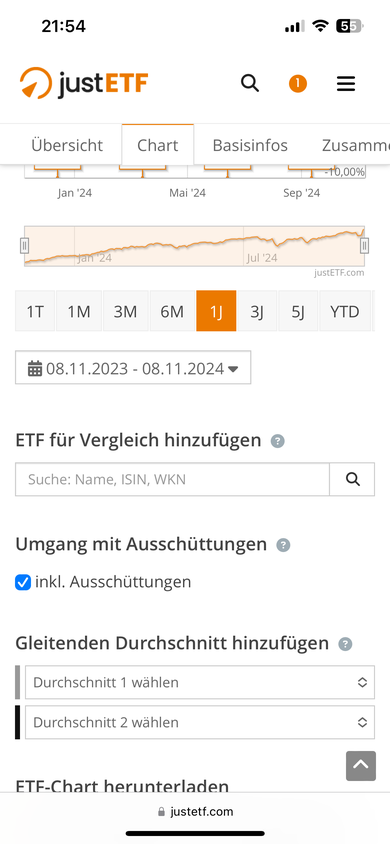Click the justETF logo
This screenshot has height=844, width=390.
pos(84,83)
